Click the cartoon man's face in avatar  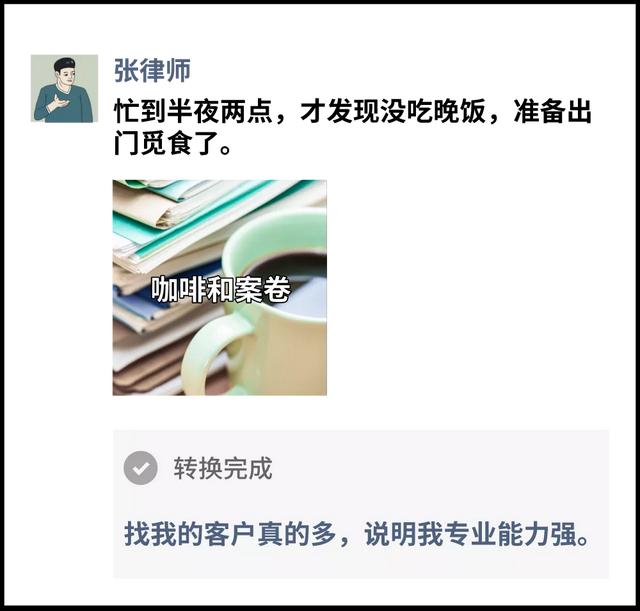[x=65, y=75]
